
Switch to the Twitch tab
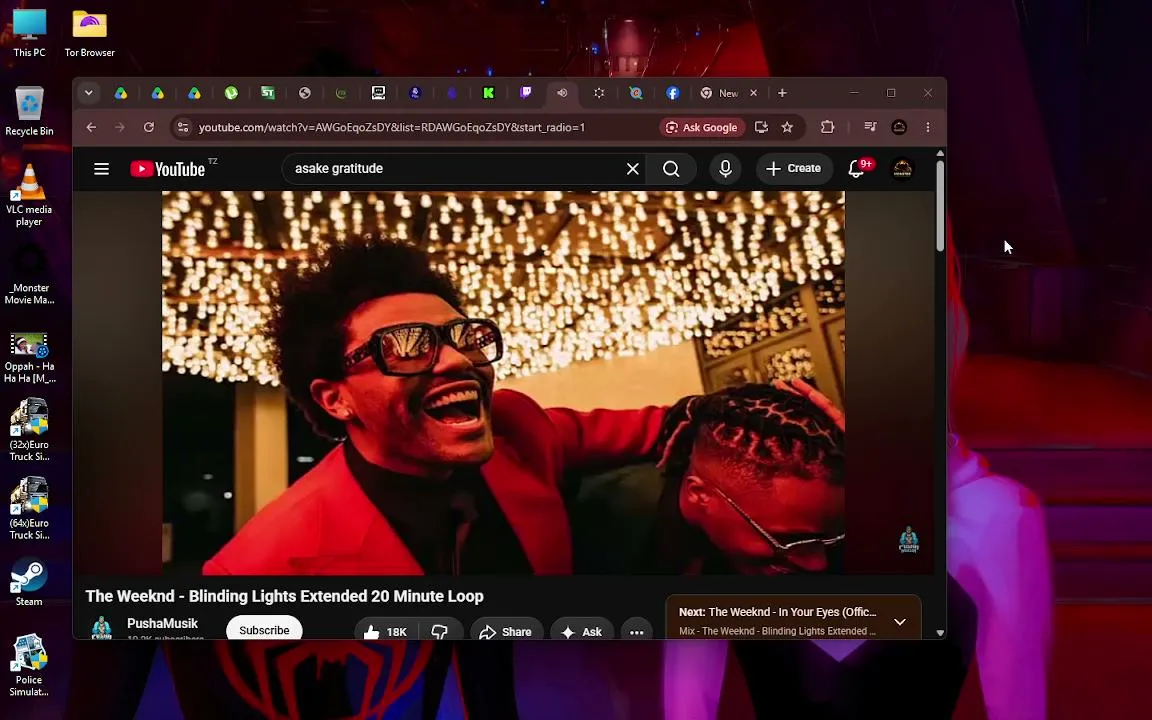point(526,93)
